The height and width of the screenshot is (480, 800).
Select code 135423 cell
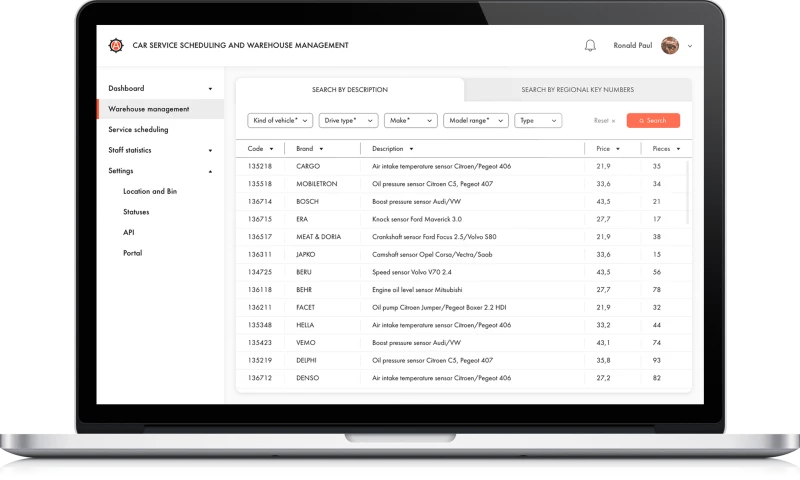(x=260, y=343)
